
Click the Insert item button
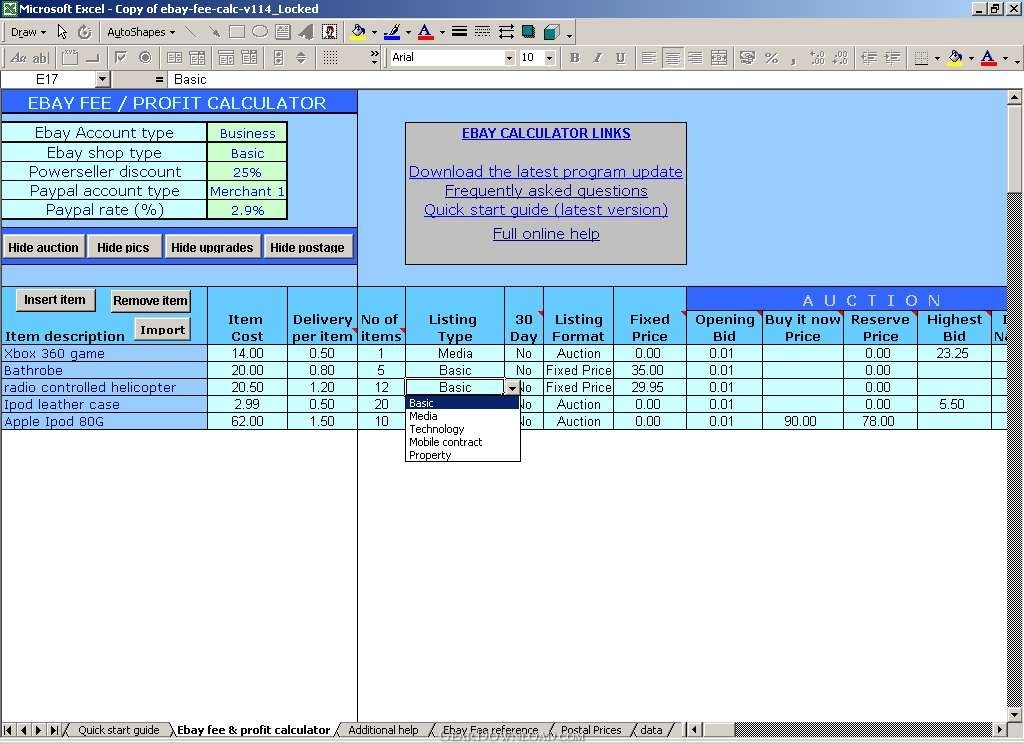(55, 300)
